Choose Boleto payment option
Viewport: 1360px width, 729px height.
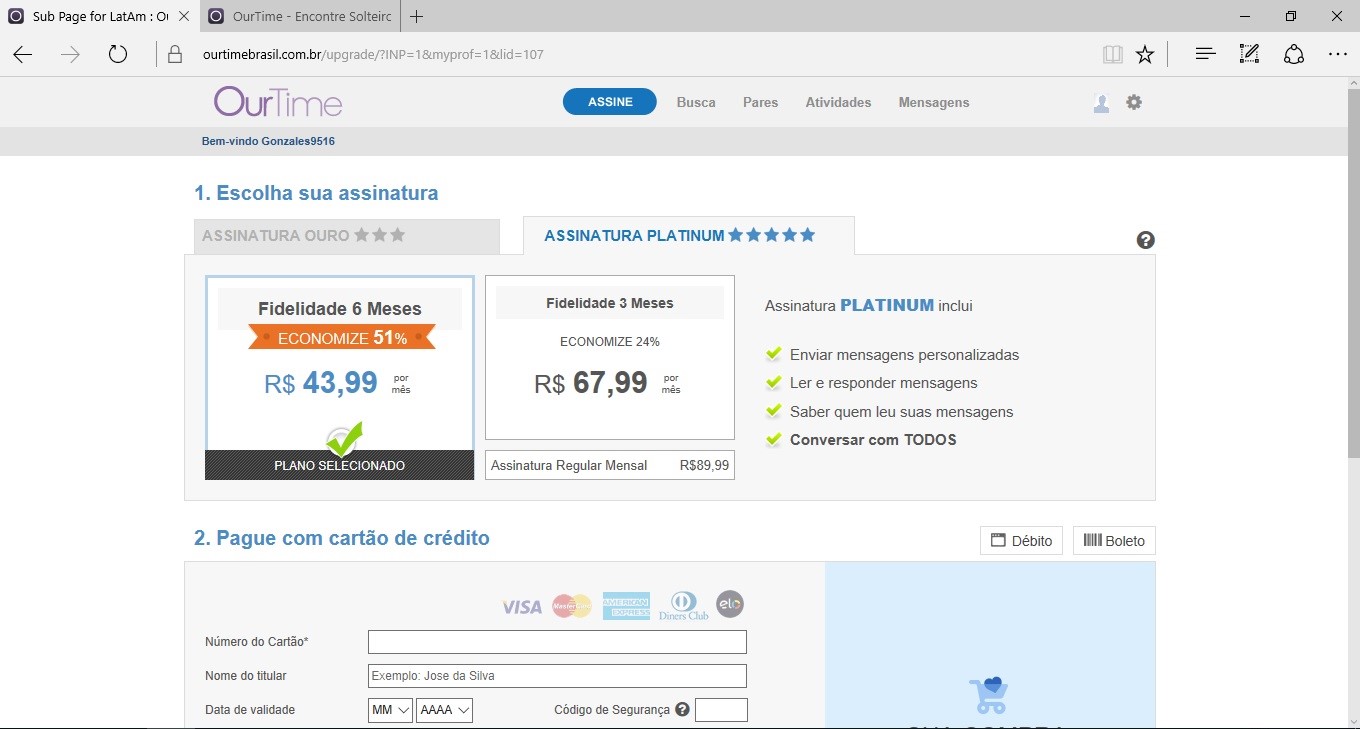pos(1114,541)
